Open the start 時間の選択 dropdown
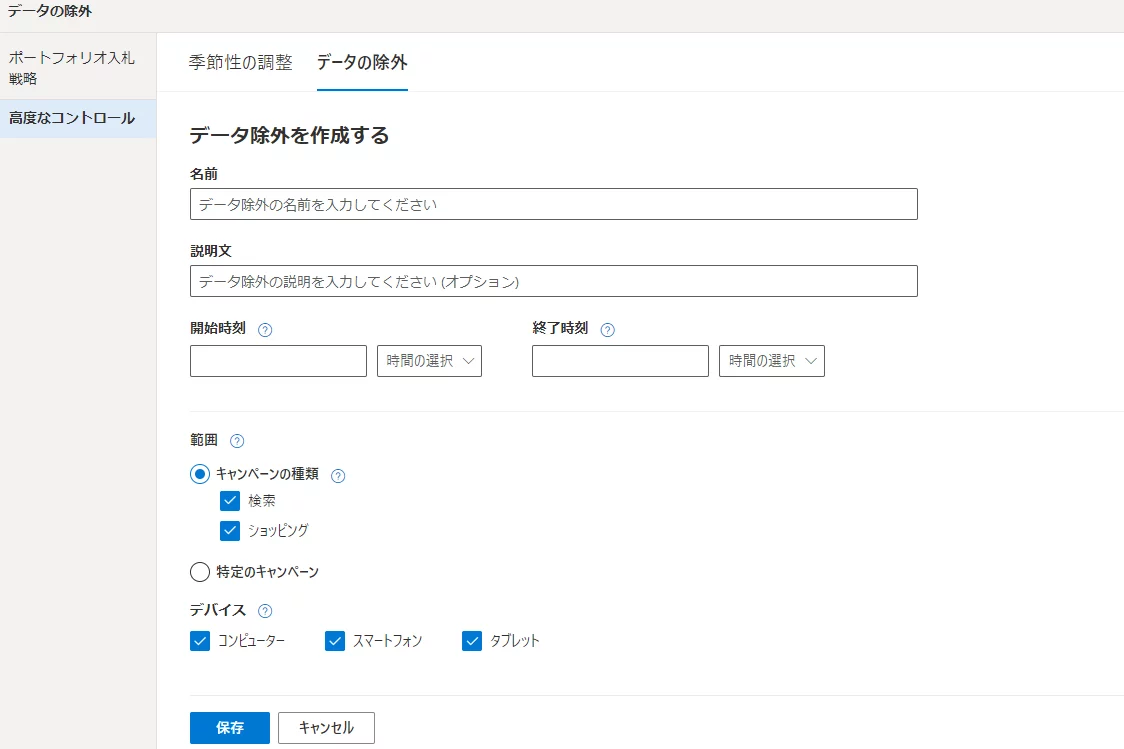 [429, 361]
